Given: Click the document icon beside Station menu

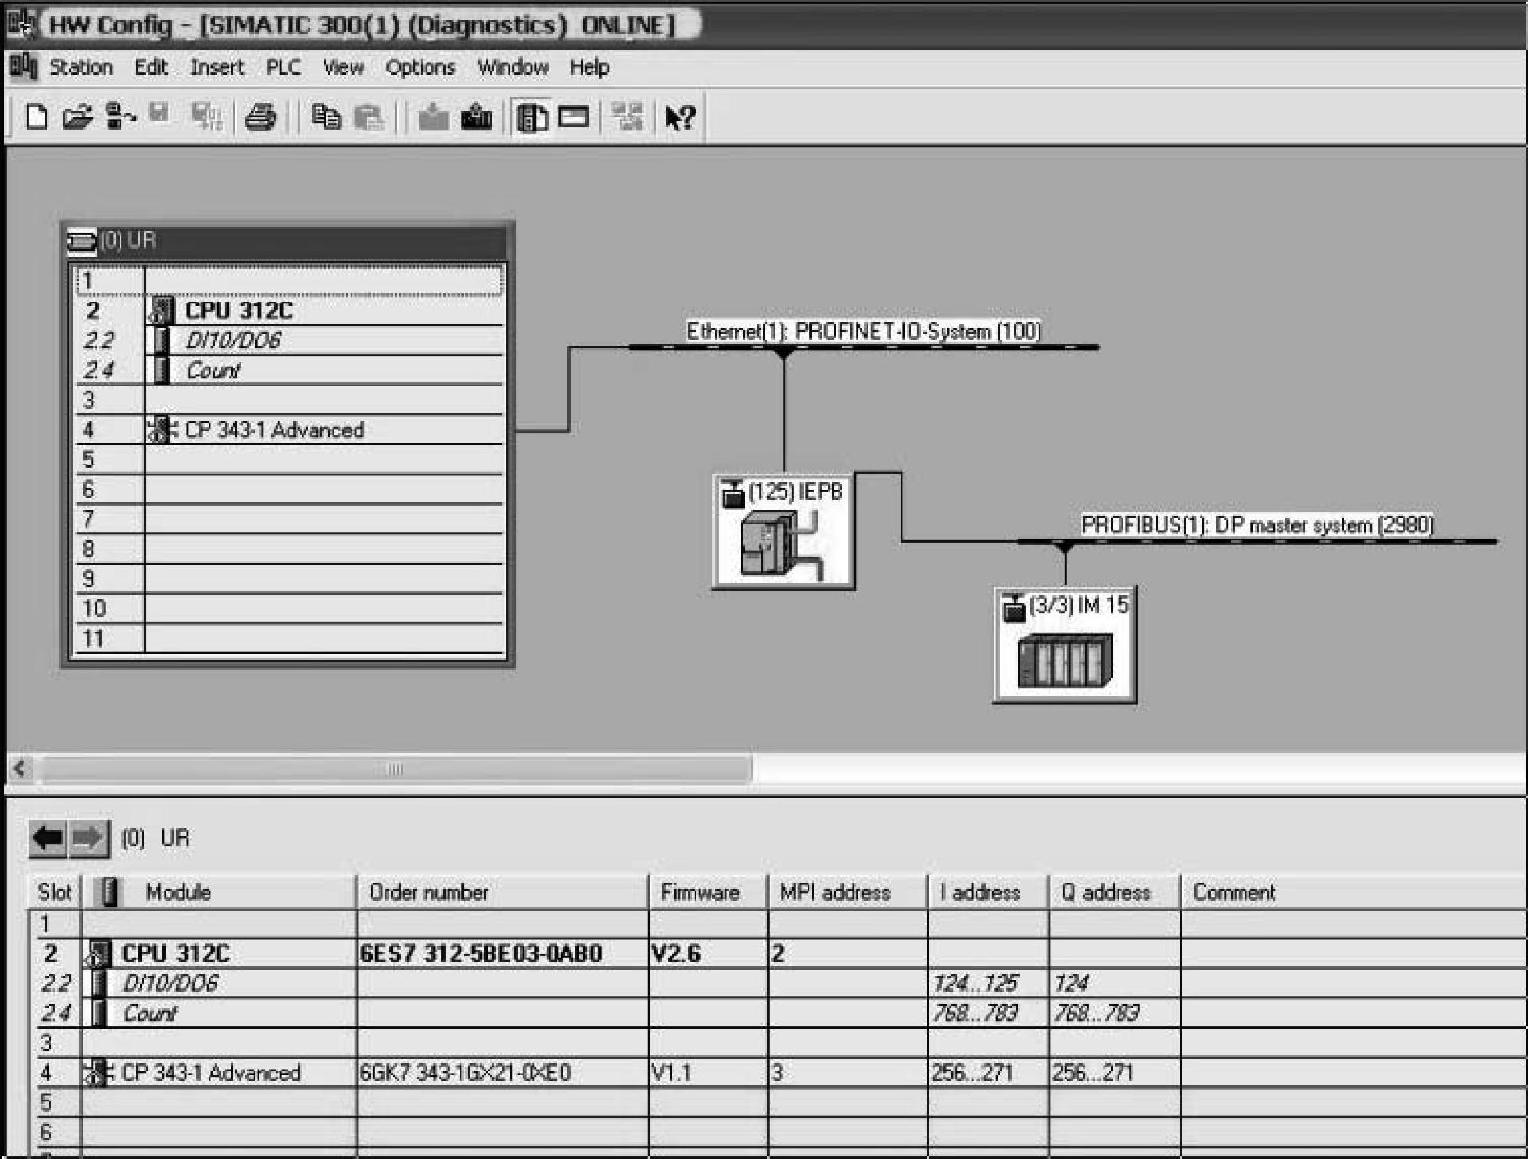Looking at the screenshot, I should click(22, 67).
